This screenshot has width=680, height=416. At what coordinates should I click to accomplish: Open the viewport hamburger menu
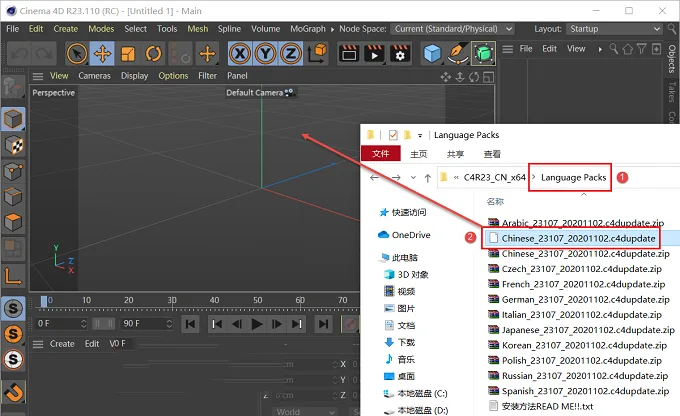(x=38, y=76)
